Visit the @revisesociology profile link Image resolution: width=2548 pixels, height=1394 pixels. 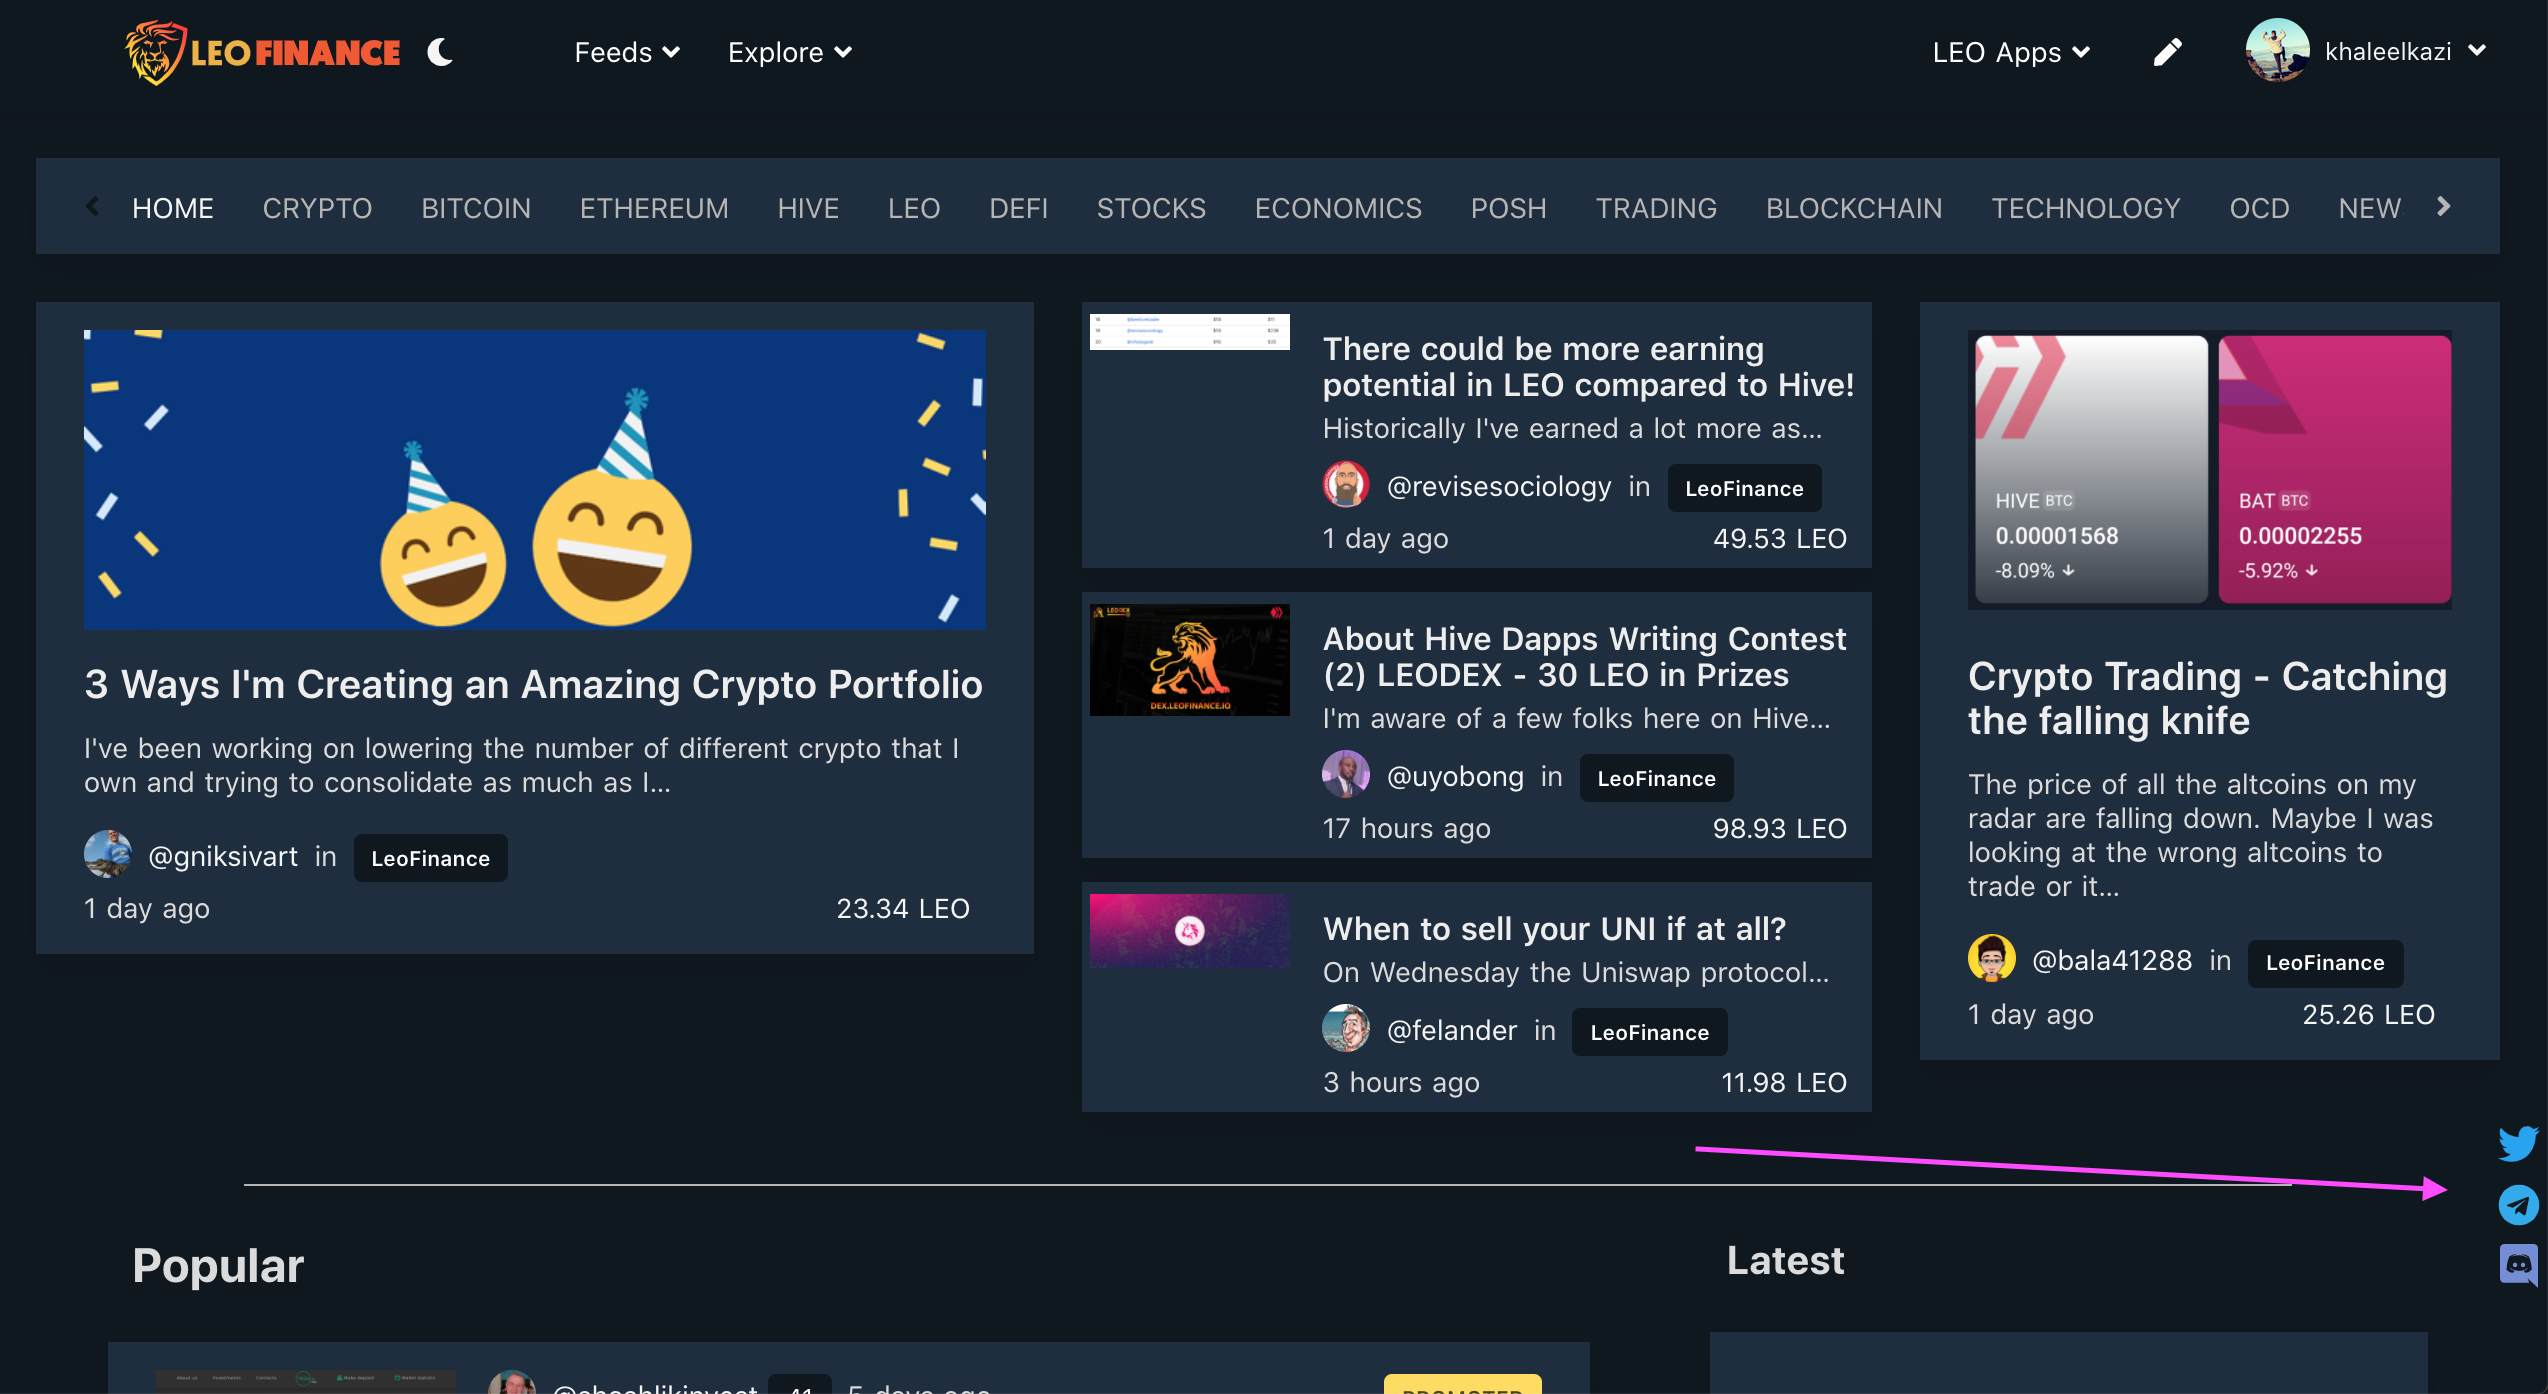(1499, 487)
